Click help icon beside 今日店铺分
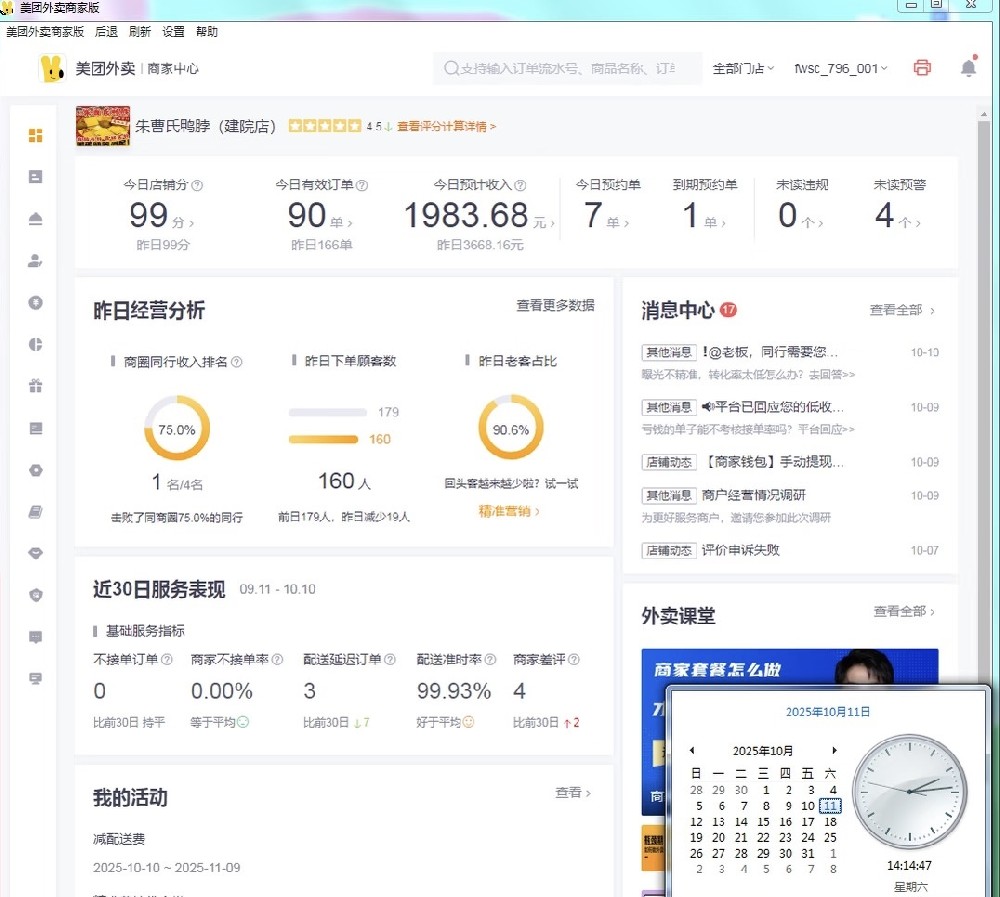The width and height of the screenshot is (1000, 897). [x=197, y=185]
